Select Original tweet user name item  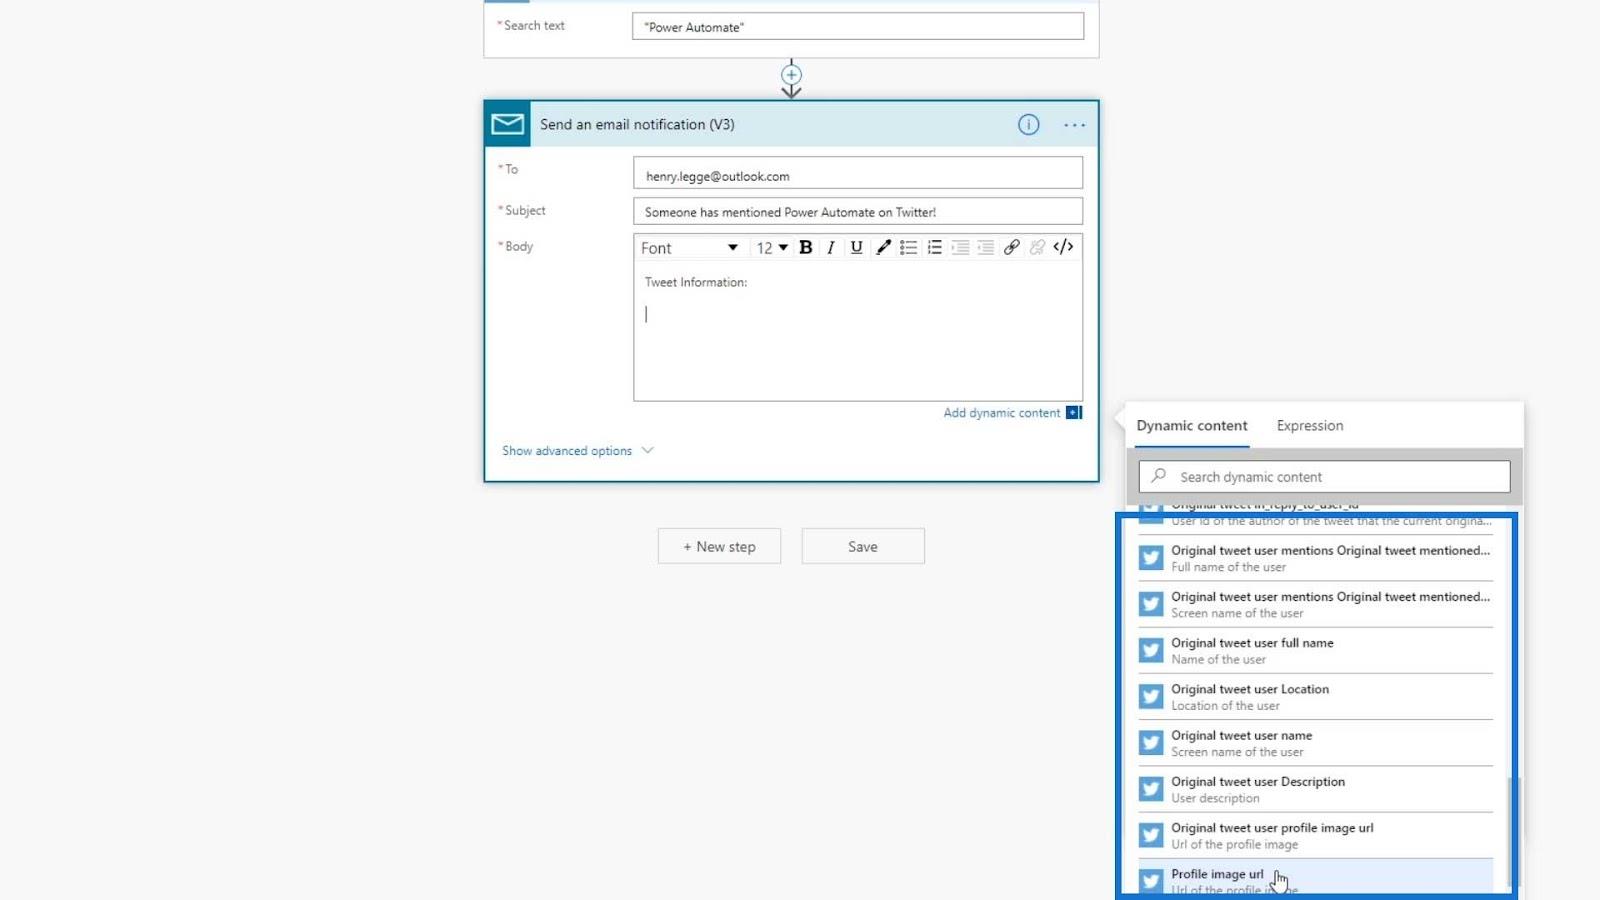(1314, 743)
